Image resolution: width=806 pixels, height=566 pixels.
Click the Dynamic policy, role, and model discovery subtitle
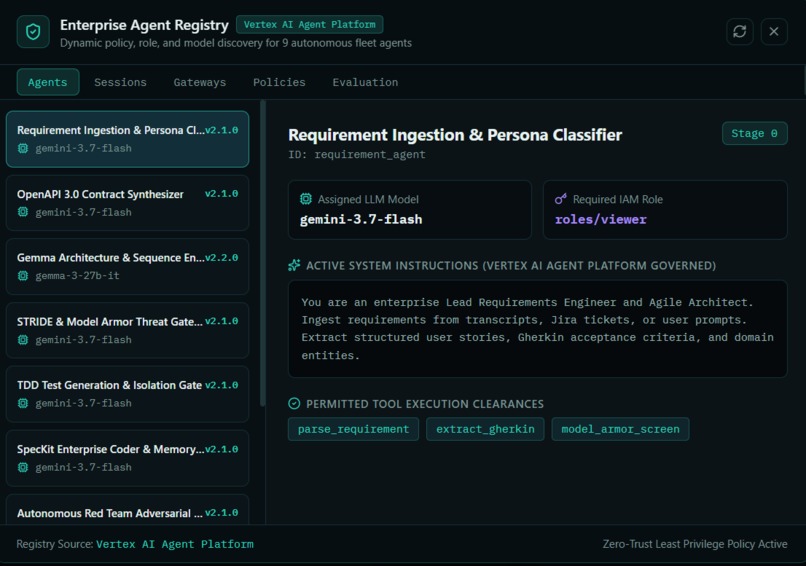(x=236, y=43)
